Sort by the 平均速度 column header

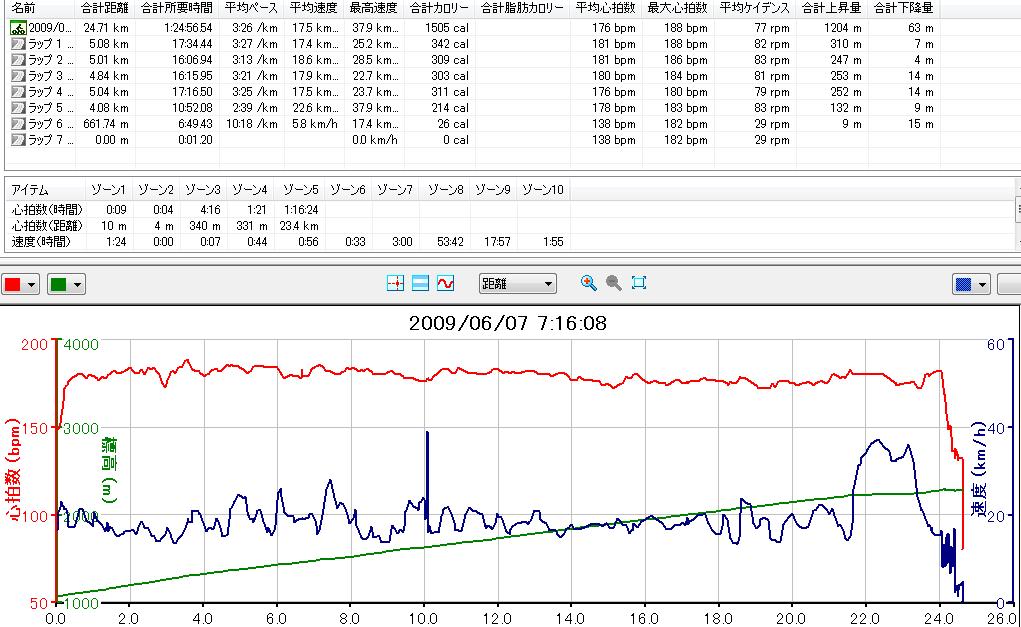[x=313, y=8]
